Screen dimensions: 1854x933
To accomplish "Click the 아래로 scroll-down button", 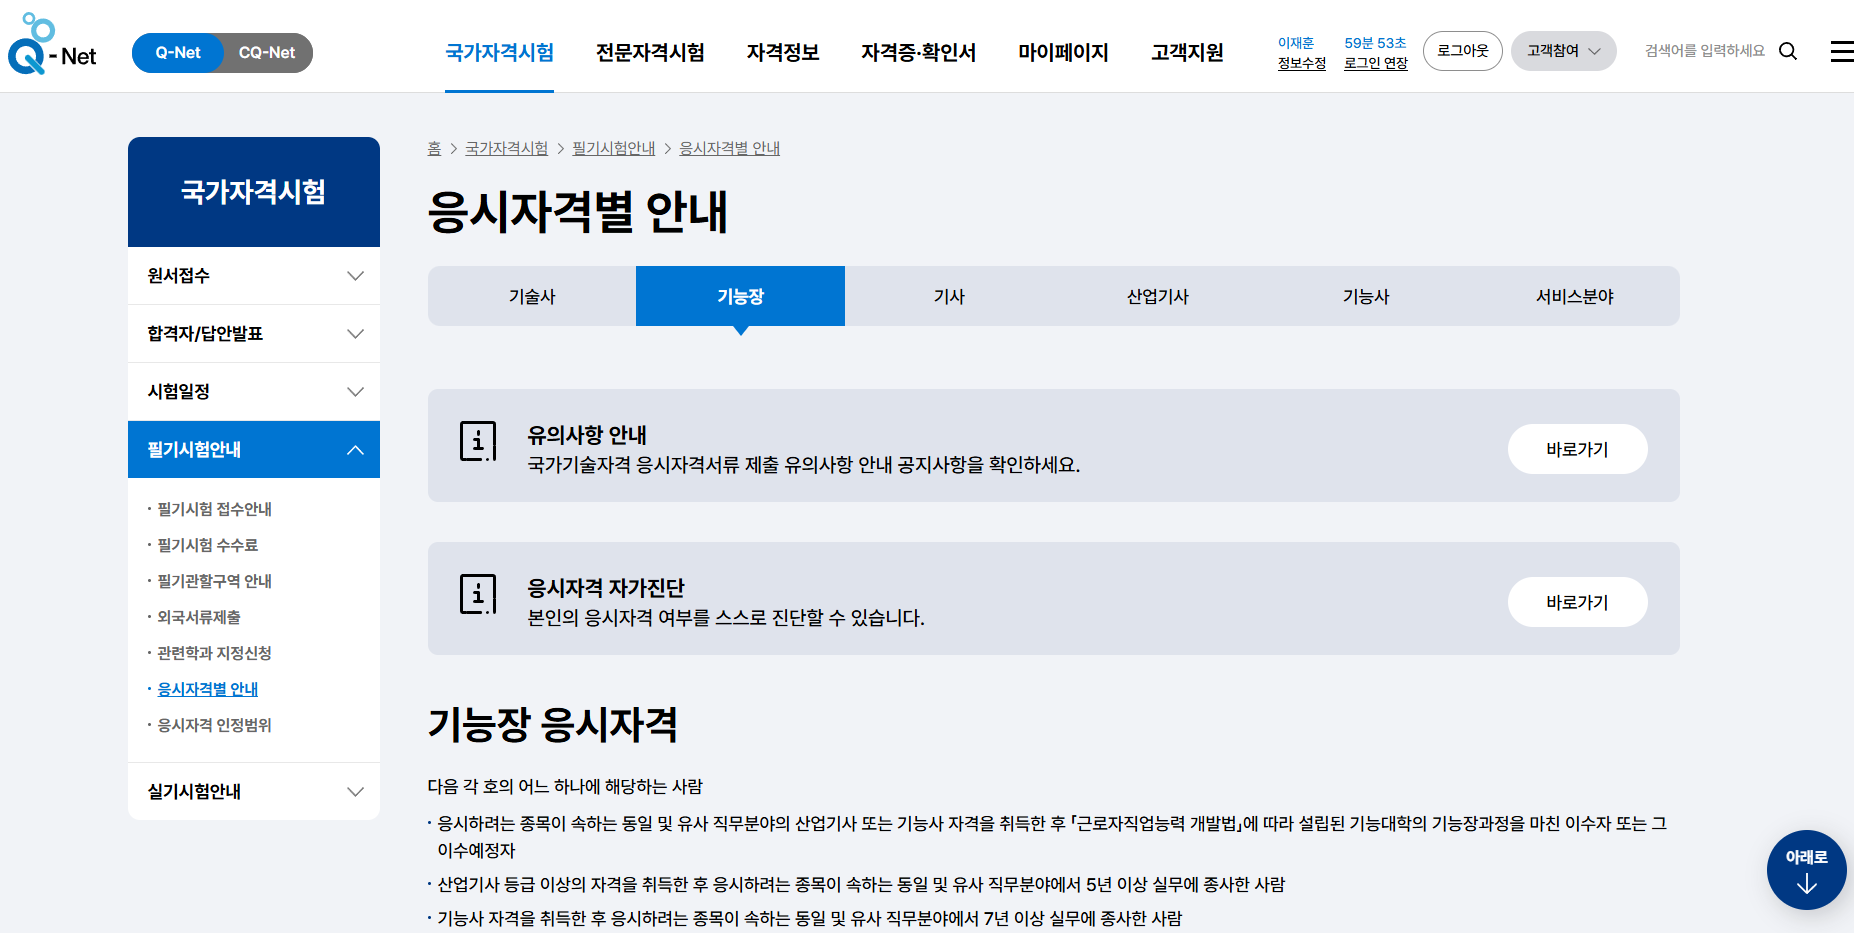I will (1806, 870).
